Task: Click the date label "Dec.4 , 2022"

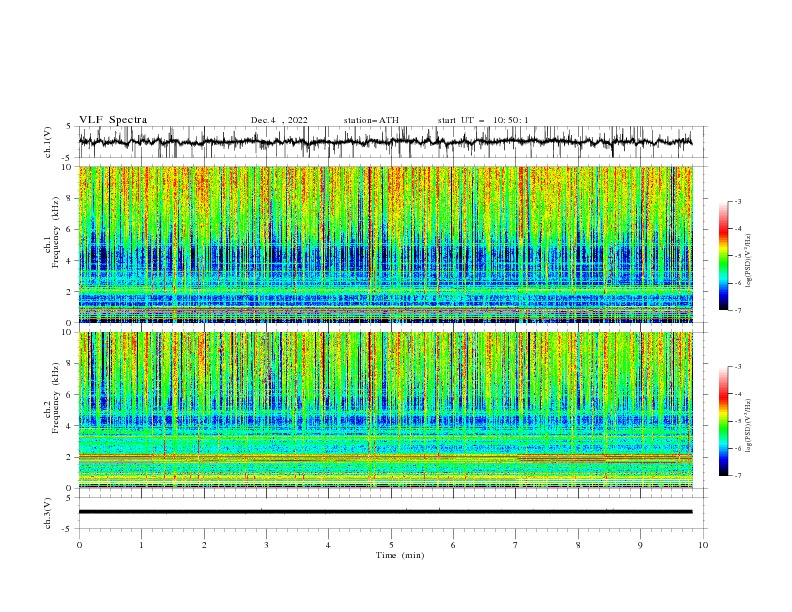Action: [x=279, y=120]
